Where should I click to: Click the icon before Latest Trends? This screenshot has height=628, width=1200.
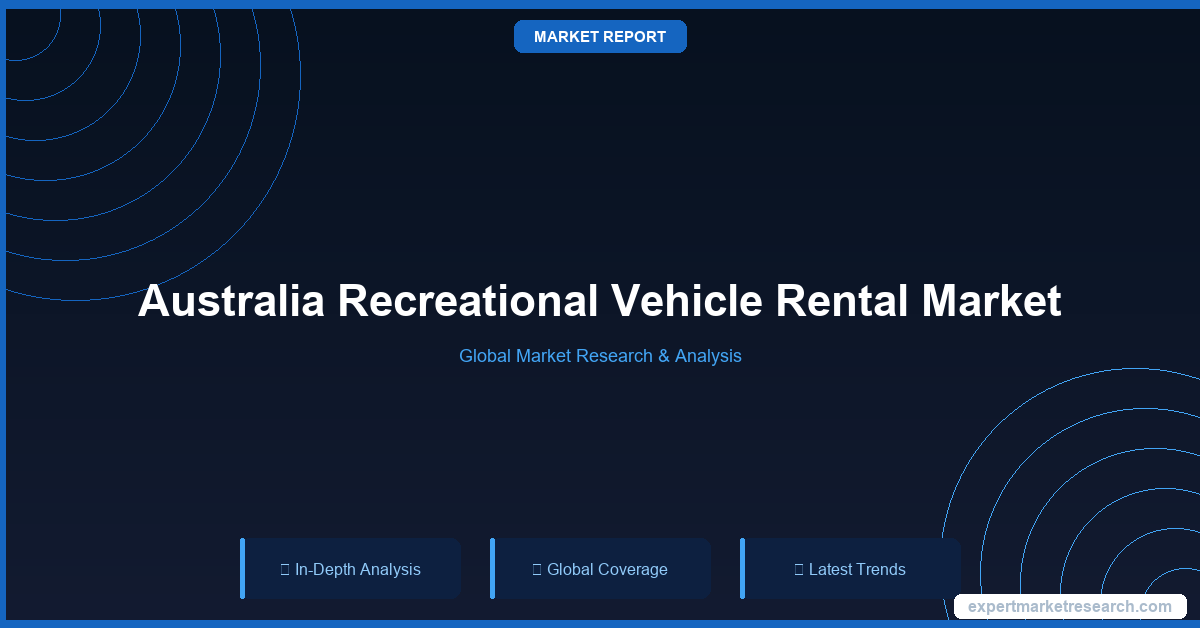click(799, 569)
